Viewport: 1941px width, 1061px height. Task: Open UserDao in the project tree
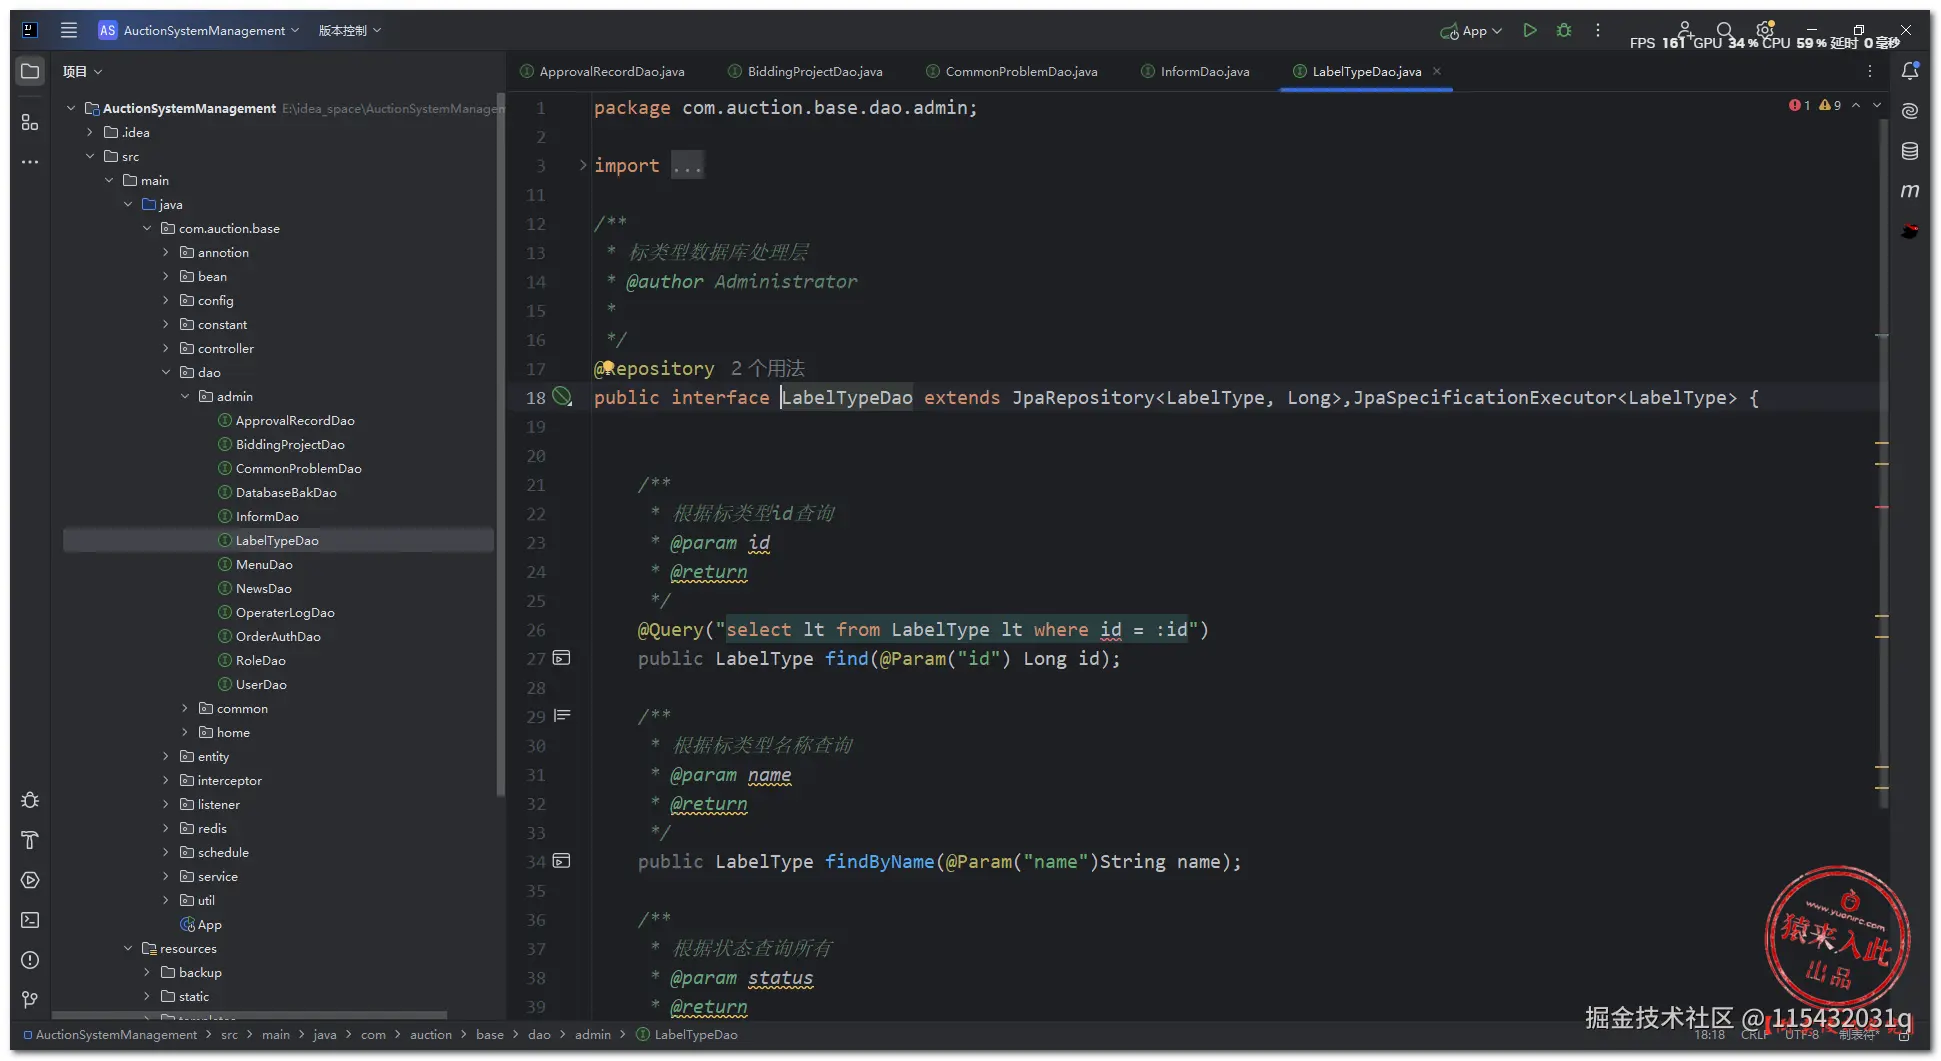[x=261, y=684]
